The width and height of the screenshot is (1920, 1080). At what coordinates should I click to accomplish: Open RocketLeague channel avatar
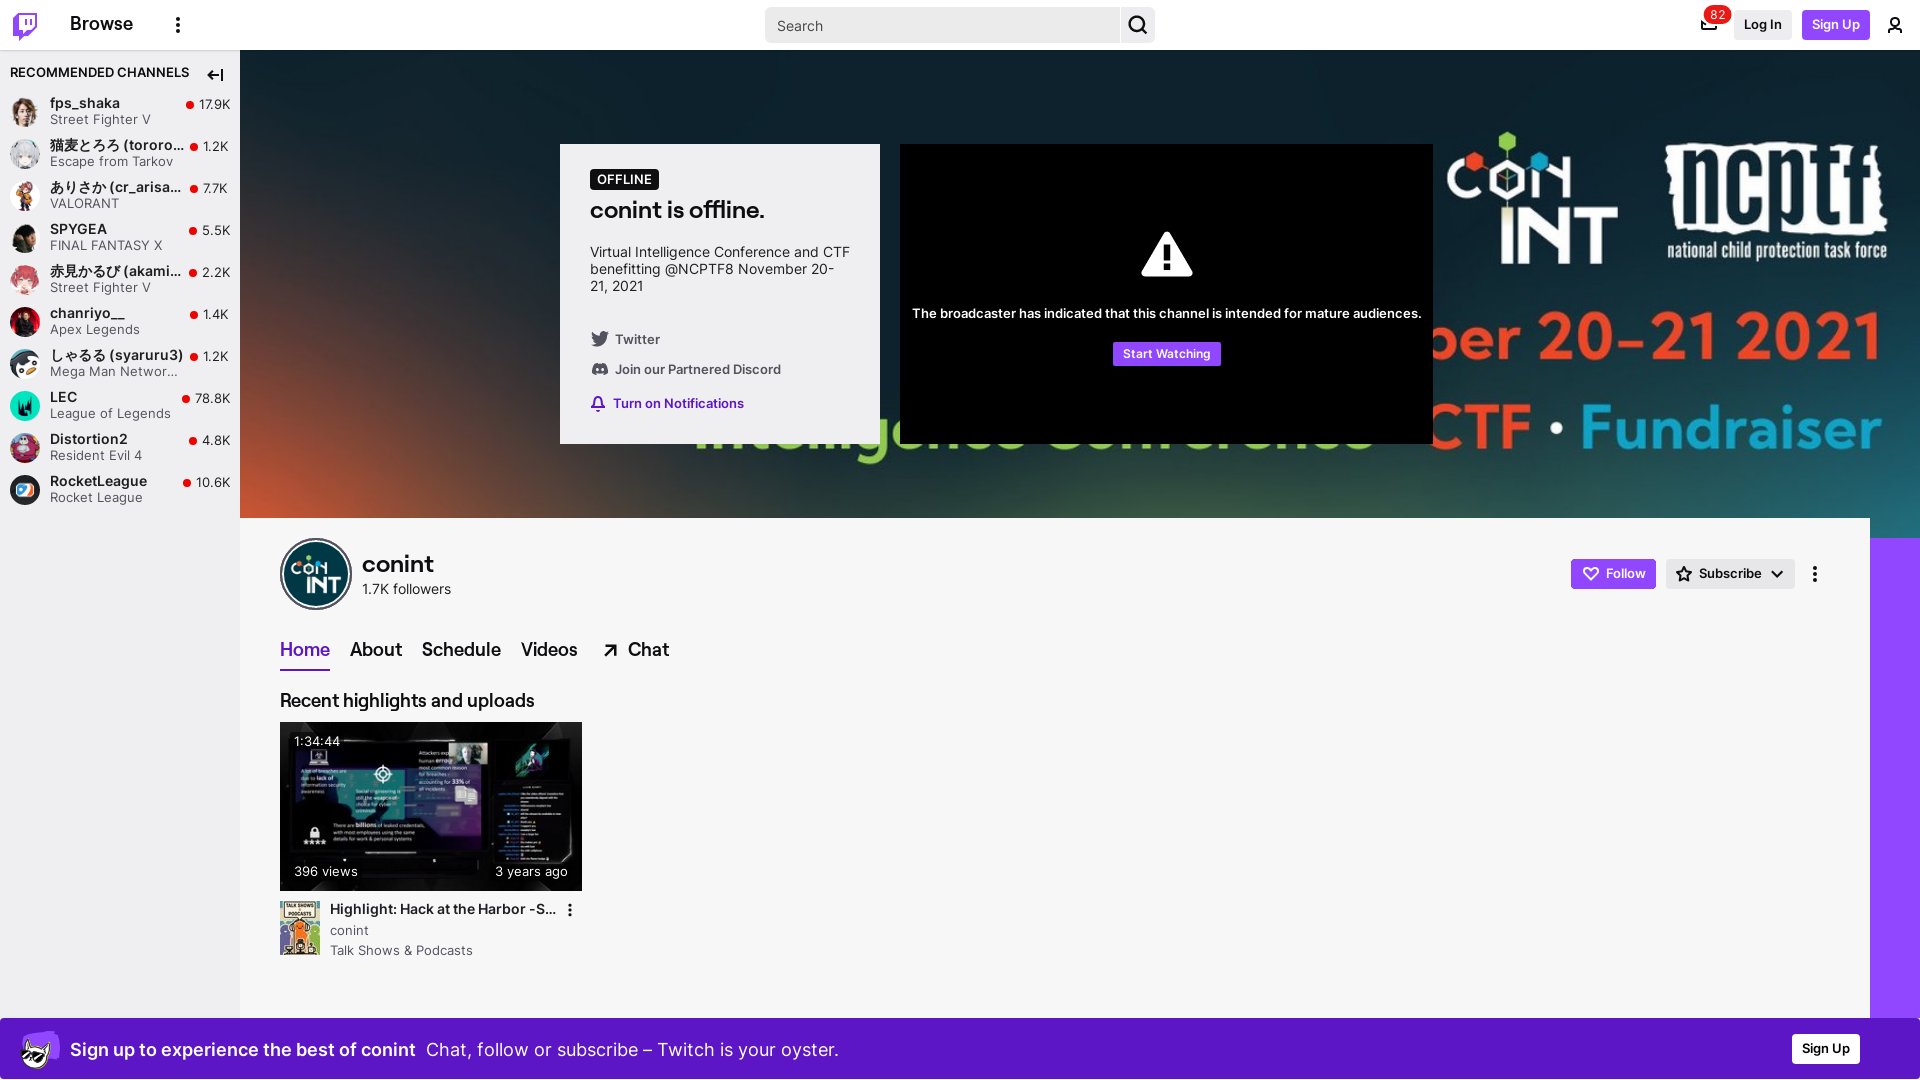click(25, 489)
